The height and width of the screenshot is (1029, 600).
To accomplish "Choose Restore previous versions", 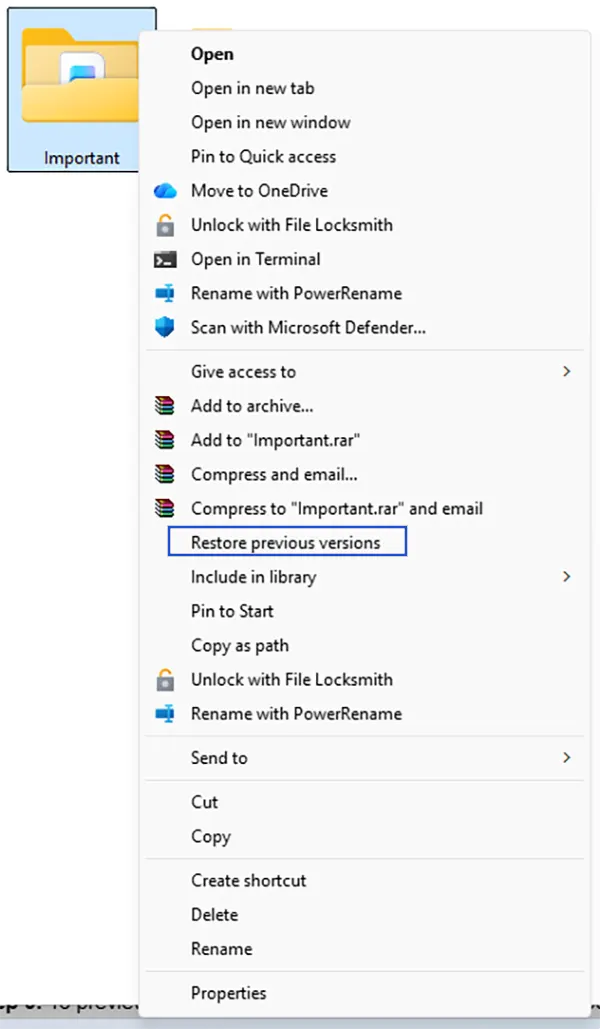I will tap(286, 543).
